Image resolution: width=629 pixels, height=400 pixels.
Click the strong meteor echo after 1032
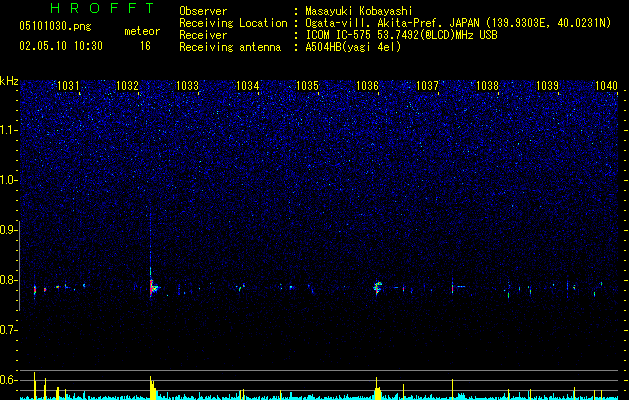(152, 287)
